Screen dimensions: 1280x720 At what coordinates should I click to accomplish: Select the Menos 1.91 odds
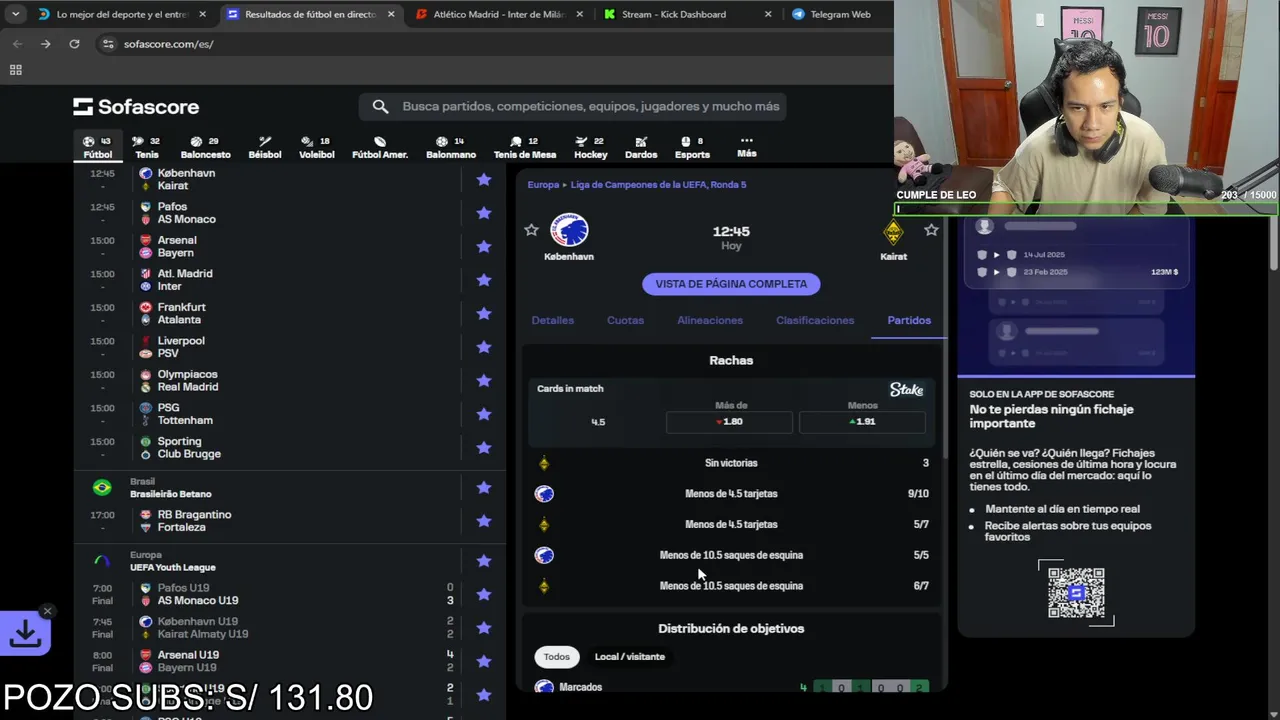(862, 422)
